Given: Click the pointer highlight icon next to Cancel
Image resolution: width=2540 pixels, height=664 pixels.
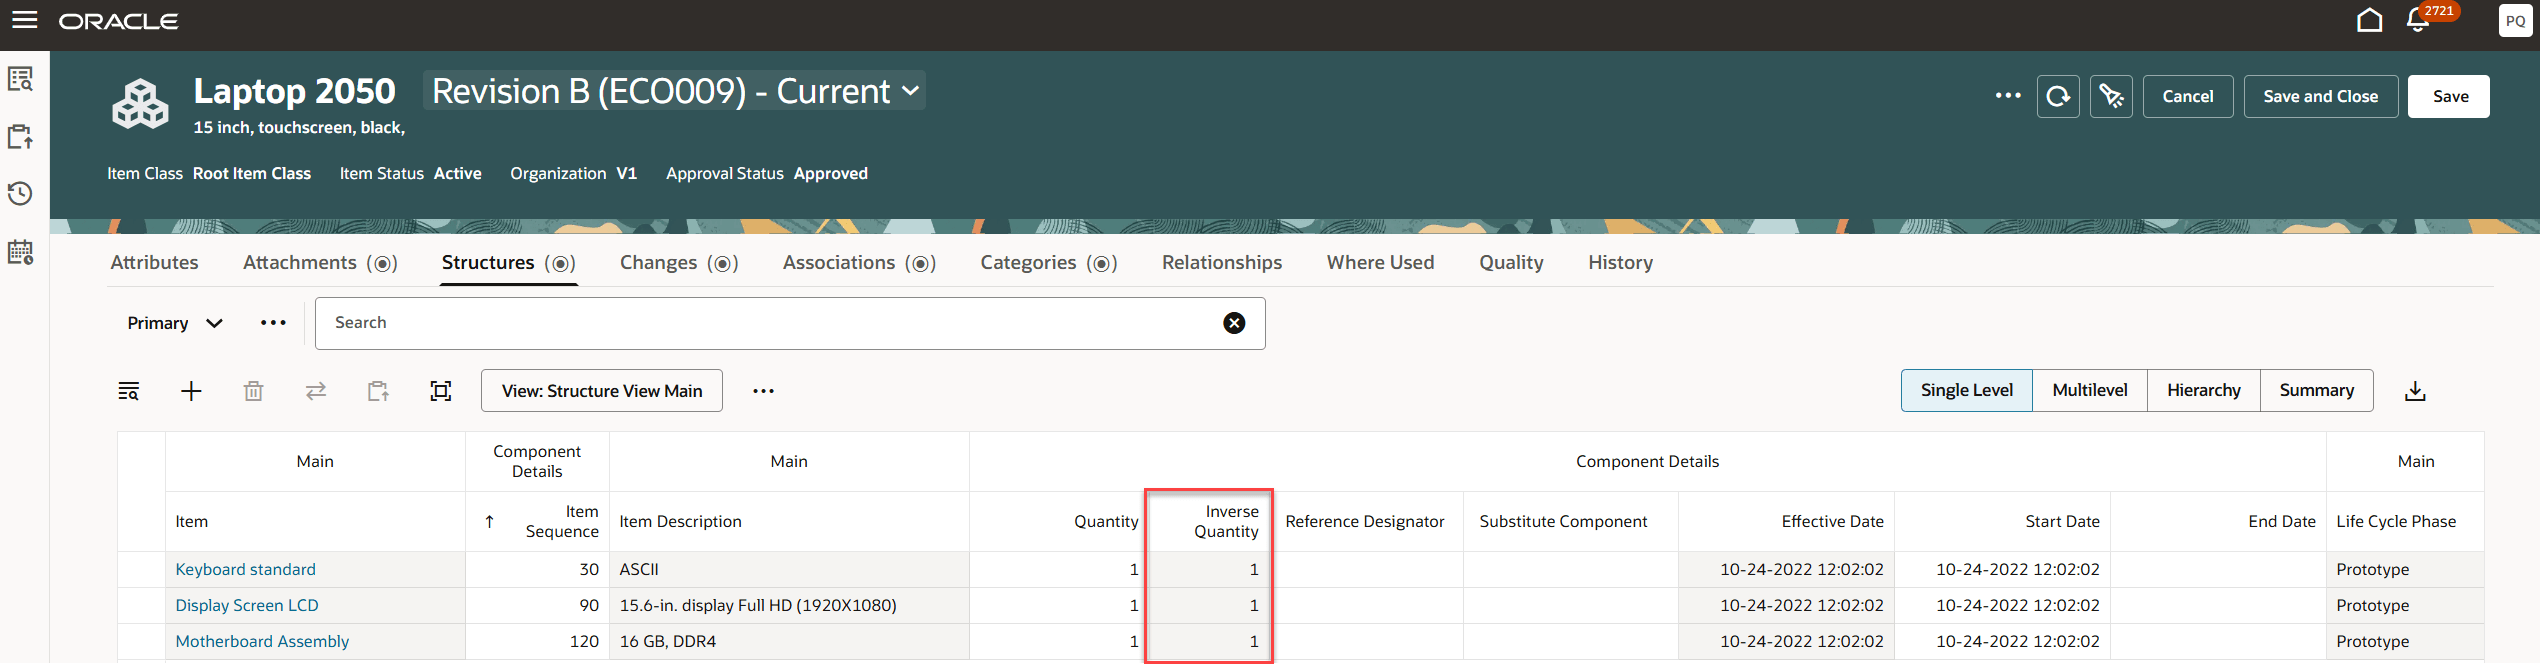Looking at the screenshot, I should click(x=2111, y=96).
